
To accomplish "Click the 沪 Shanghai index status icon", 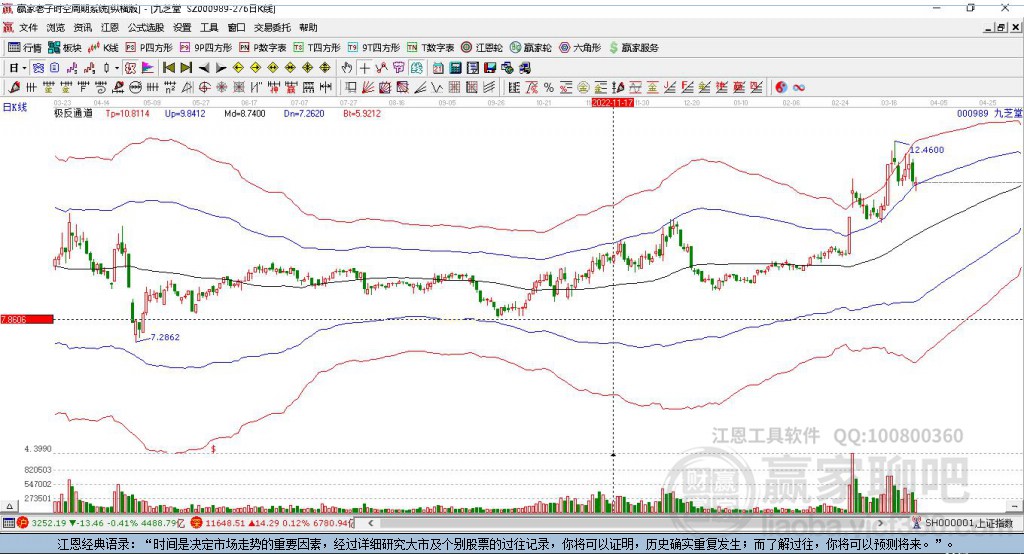I will pos(22,523).
